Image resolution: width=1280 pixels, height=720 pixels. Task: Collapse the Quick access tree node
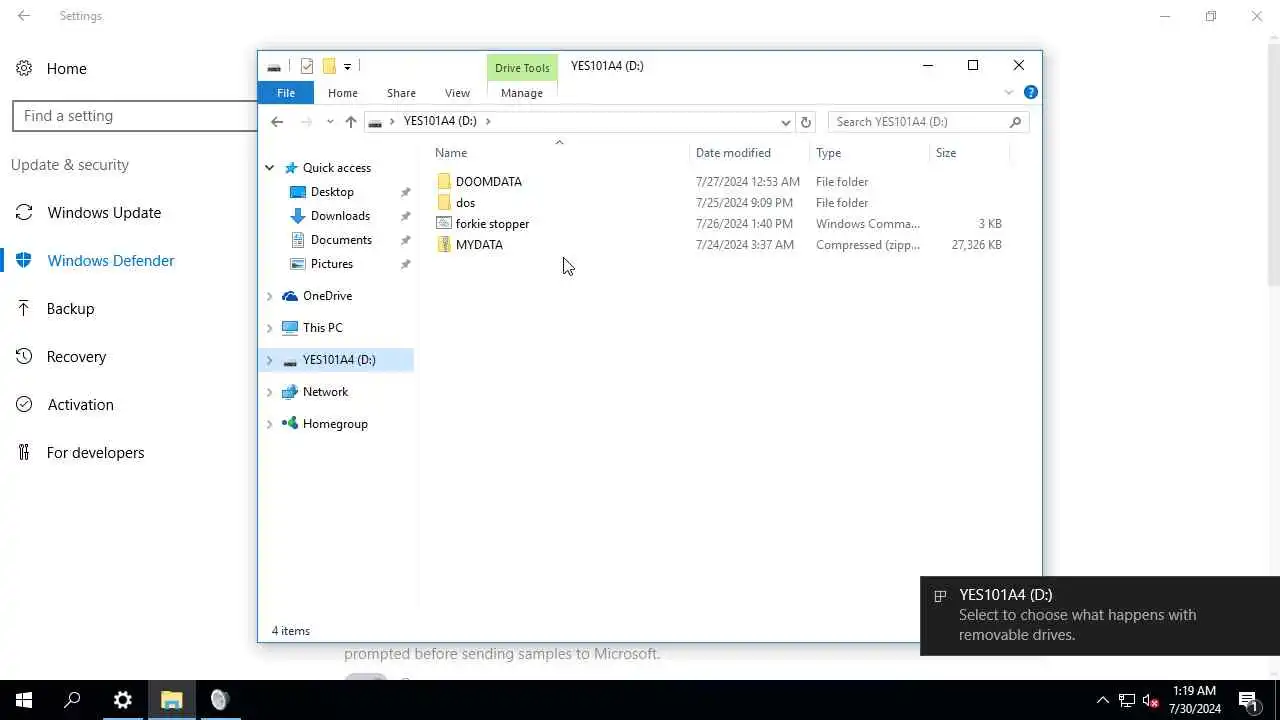click(x=269, y=168)
